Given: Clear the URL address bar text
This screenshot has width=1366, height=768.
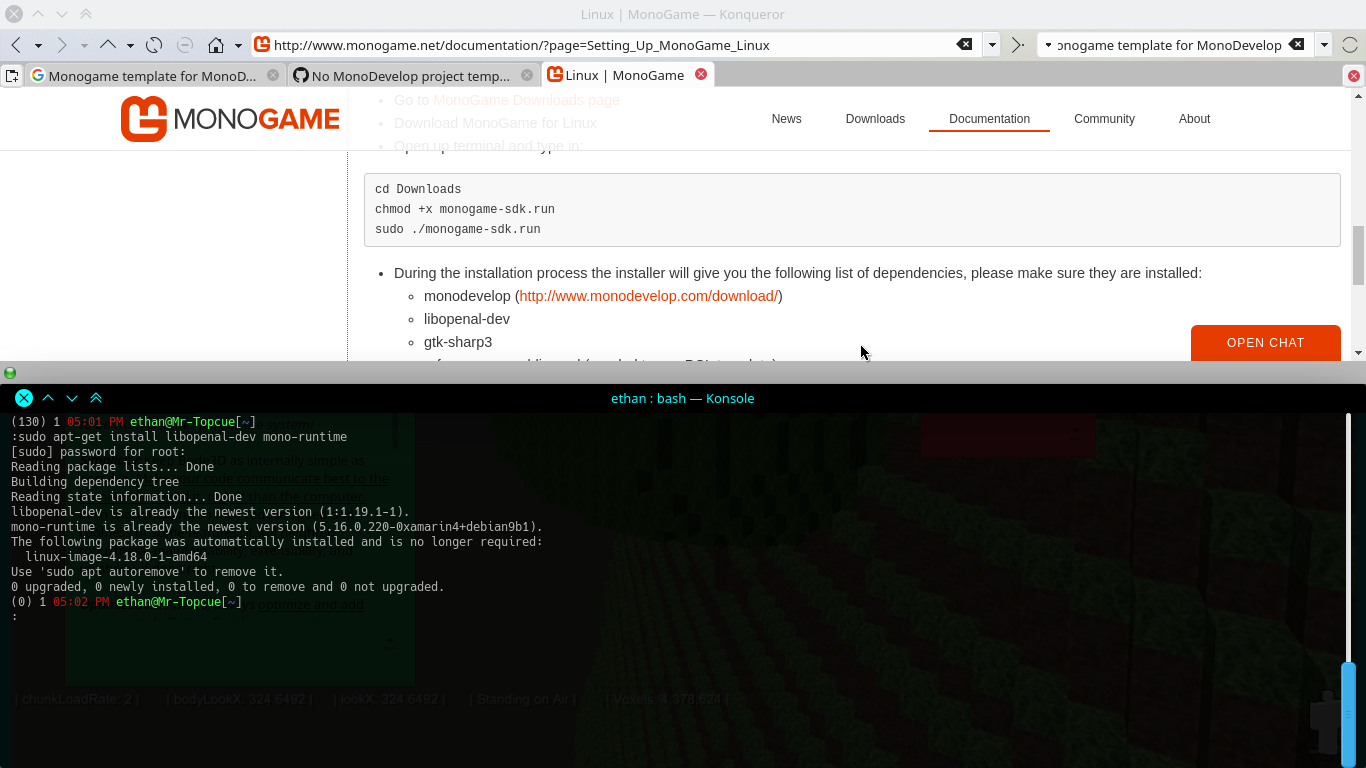Looking at the screenshot, I should 964,45.
